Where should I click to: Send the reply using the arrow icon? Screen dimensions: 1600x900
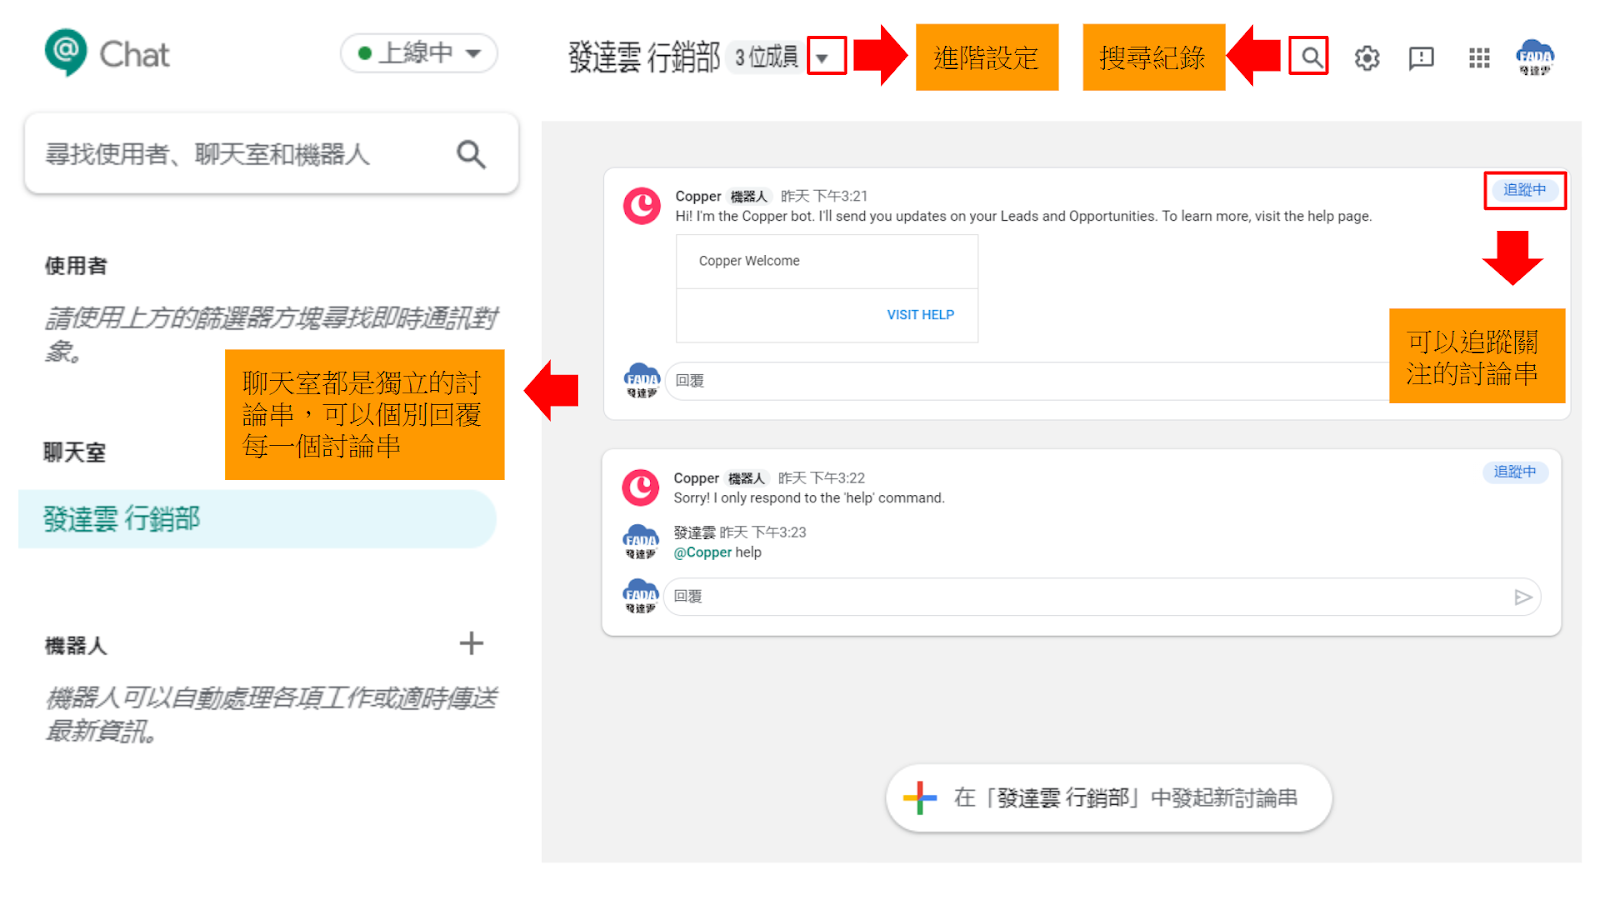click(x=1523, y=597)
